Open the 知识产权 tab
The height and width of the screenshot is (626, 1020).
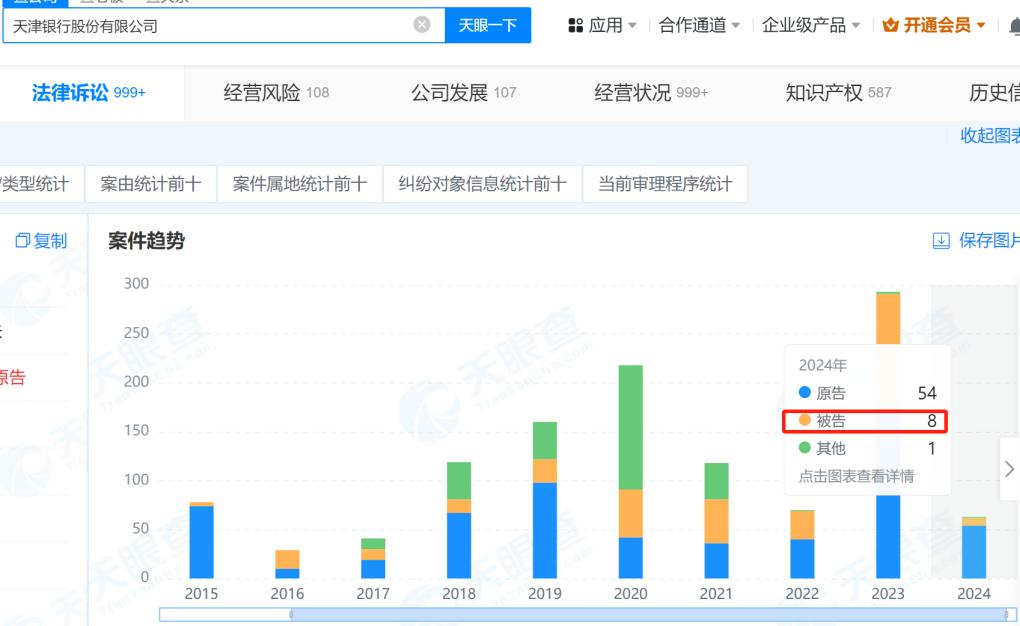point(838,93)
